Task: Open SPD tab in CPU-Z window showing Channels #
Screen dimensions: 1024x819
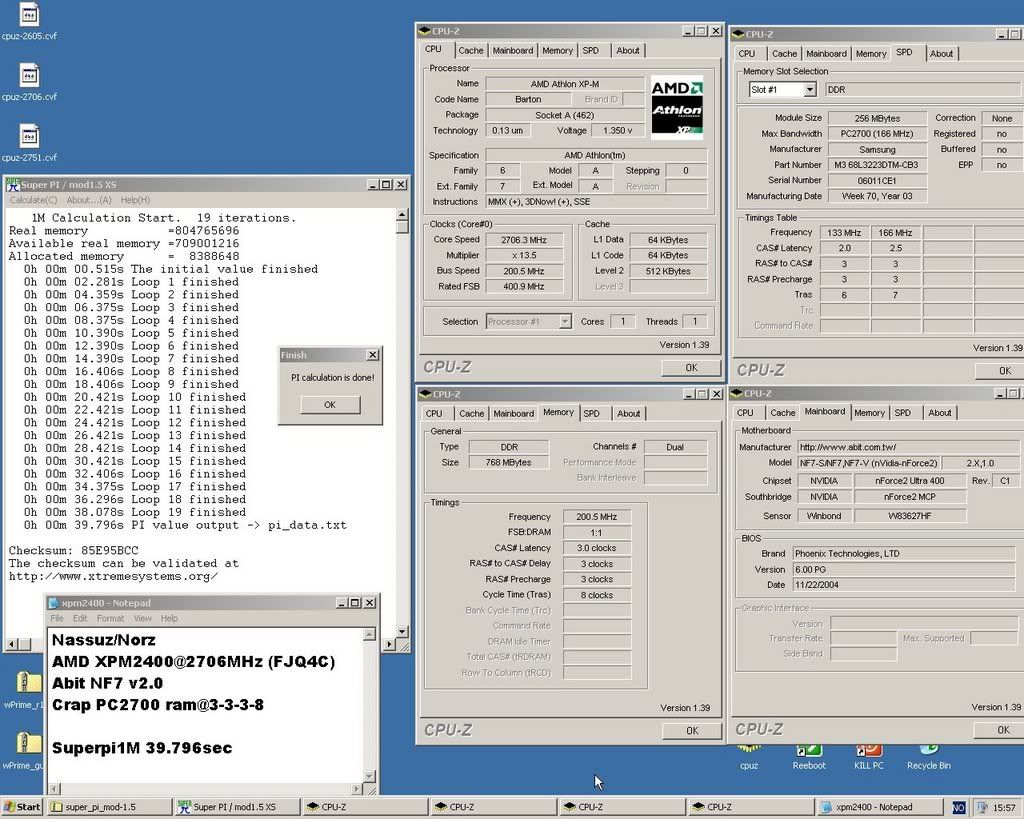Action: click(592, 413)
